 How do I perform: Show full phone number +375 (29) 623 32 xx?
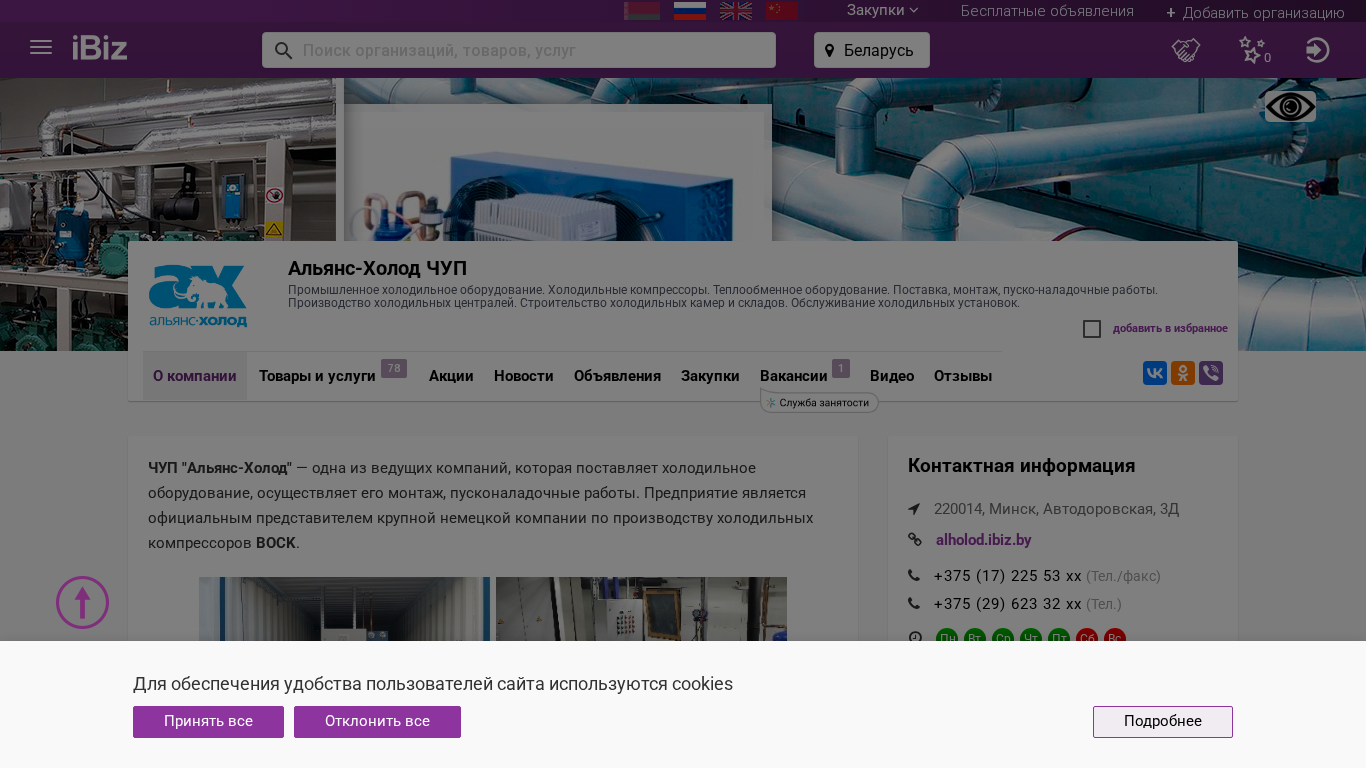click(1008, 604)
